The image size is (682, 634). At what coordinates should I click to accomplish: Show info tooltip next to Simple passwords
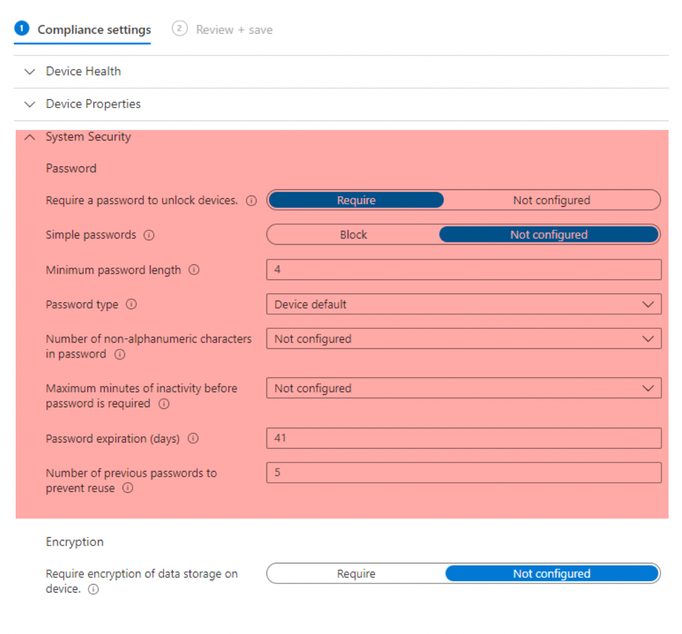click(149, 235)
